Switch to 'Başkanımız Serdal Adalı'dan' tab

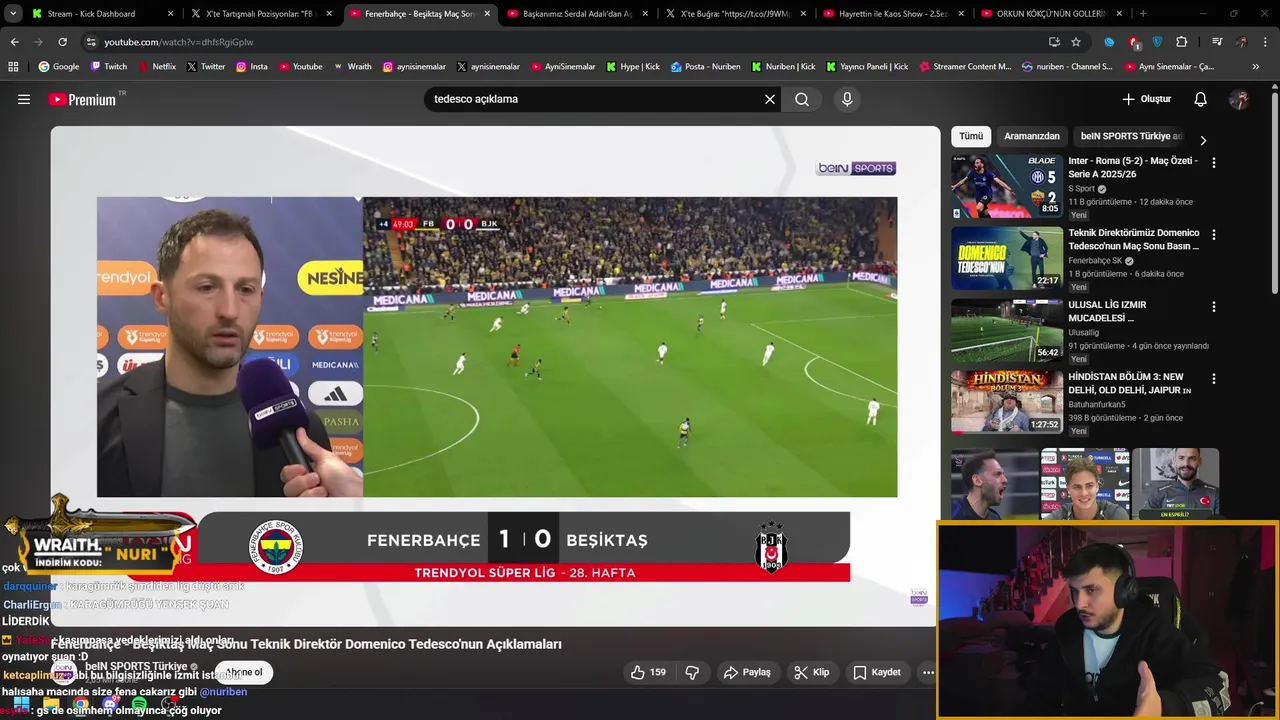point(576,14)
